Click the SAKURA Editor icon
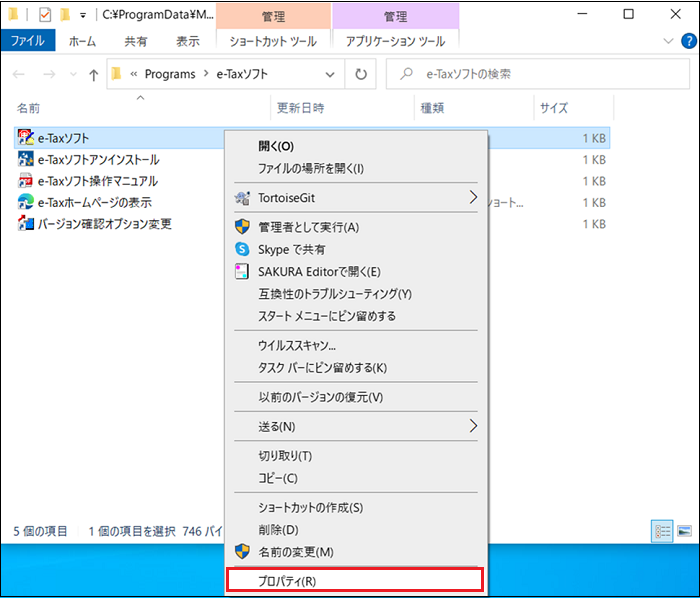The width and height of the screenshot is (700, 598). pos(242,271)
